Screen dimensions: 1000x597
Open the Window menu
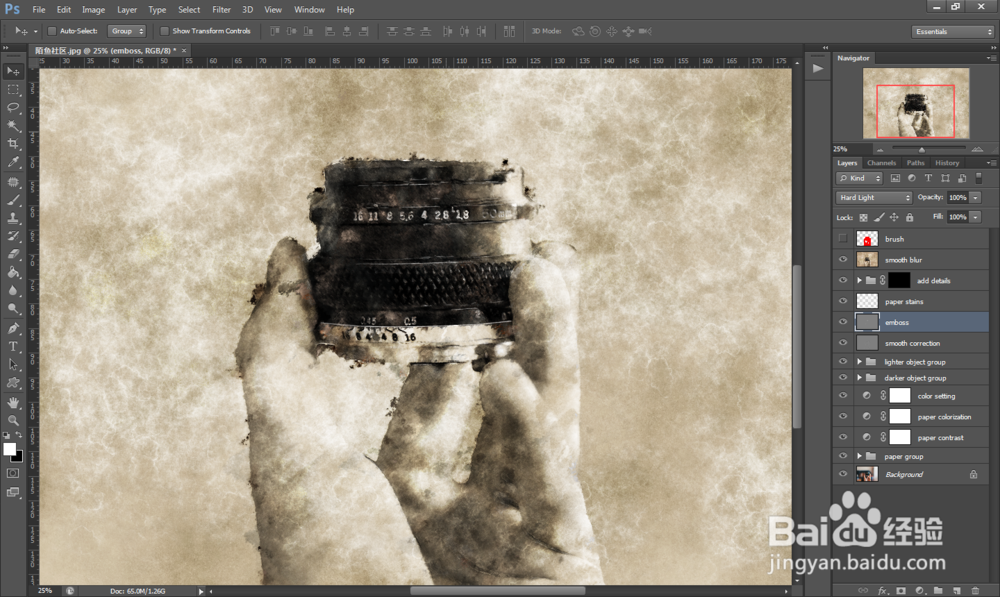click(x=309, y=10)
